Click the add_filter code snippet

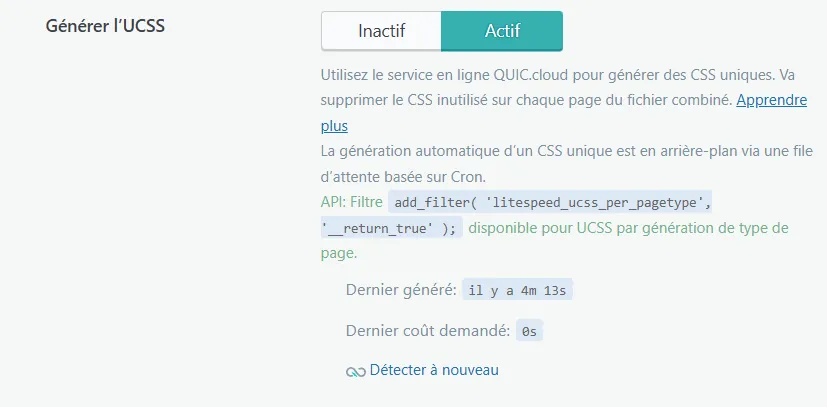(x=432, y=203)
